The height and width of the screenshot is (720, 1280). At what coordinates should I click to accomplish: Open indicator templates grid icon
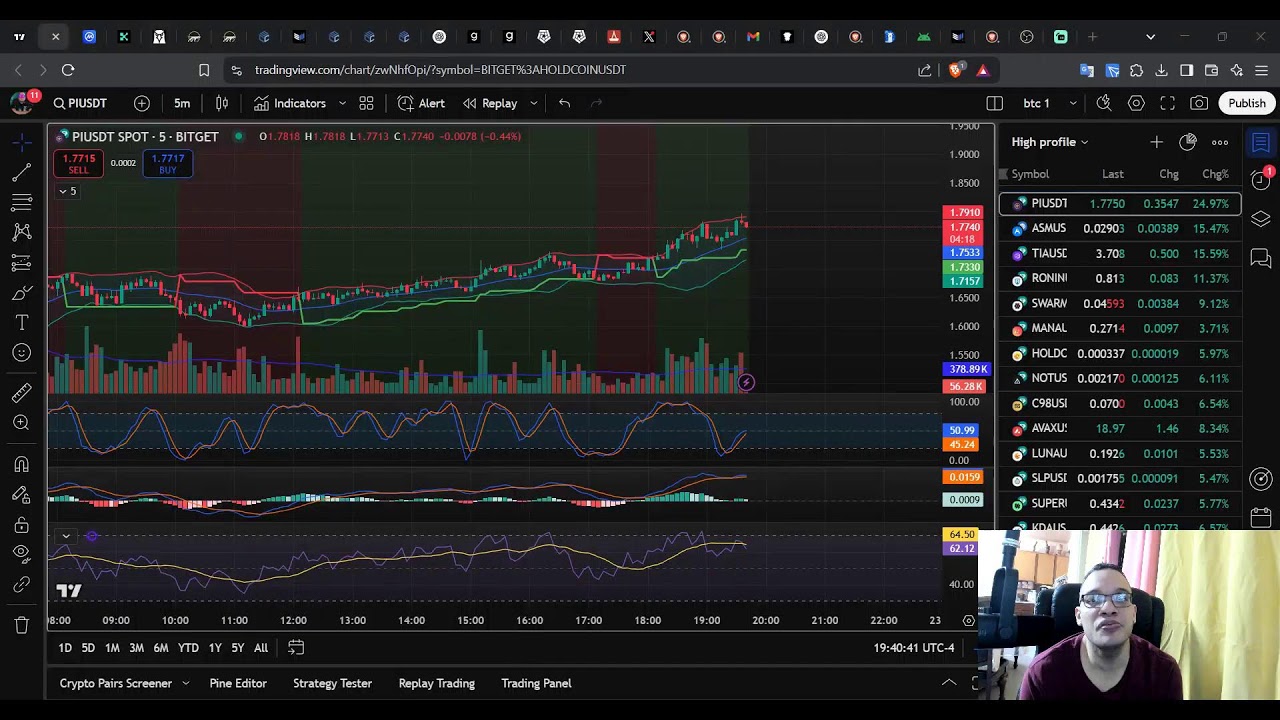(x=366, y=103)
